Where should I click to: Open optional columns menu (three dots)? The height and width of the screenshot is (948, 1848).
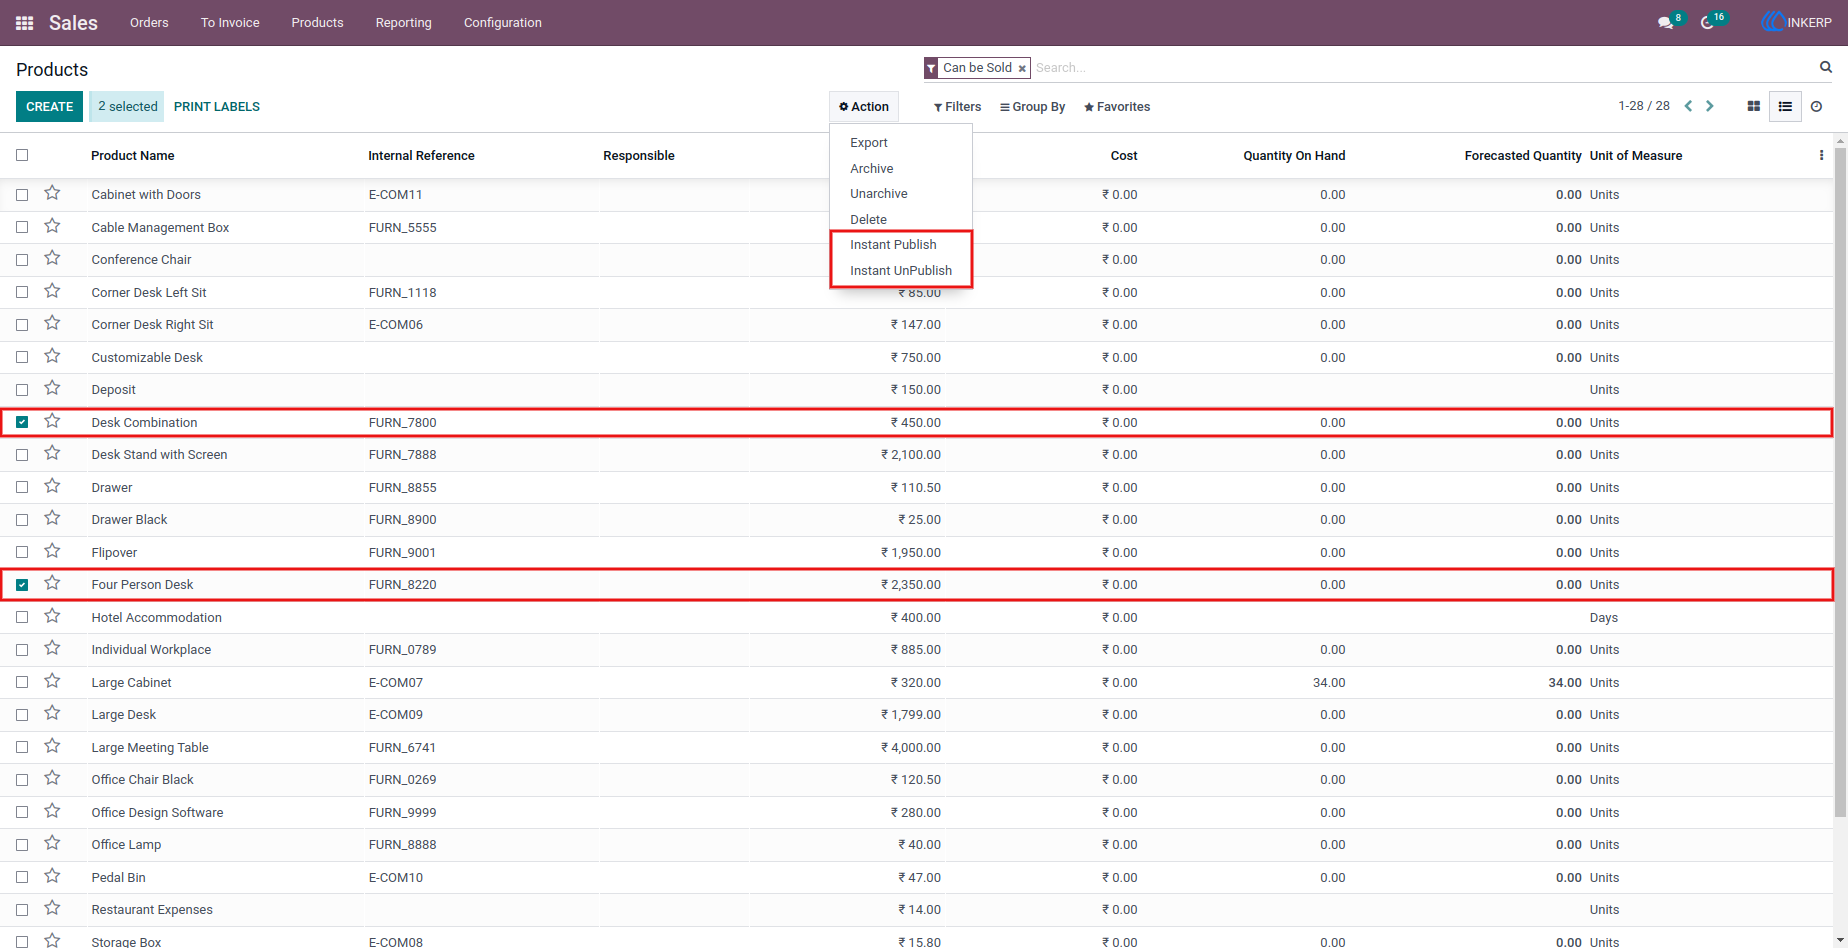click(x=1821, y=155)
